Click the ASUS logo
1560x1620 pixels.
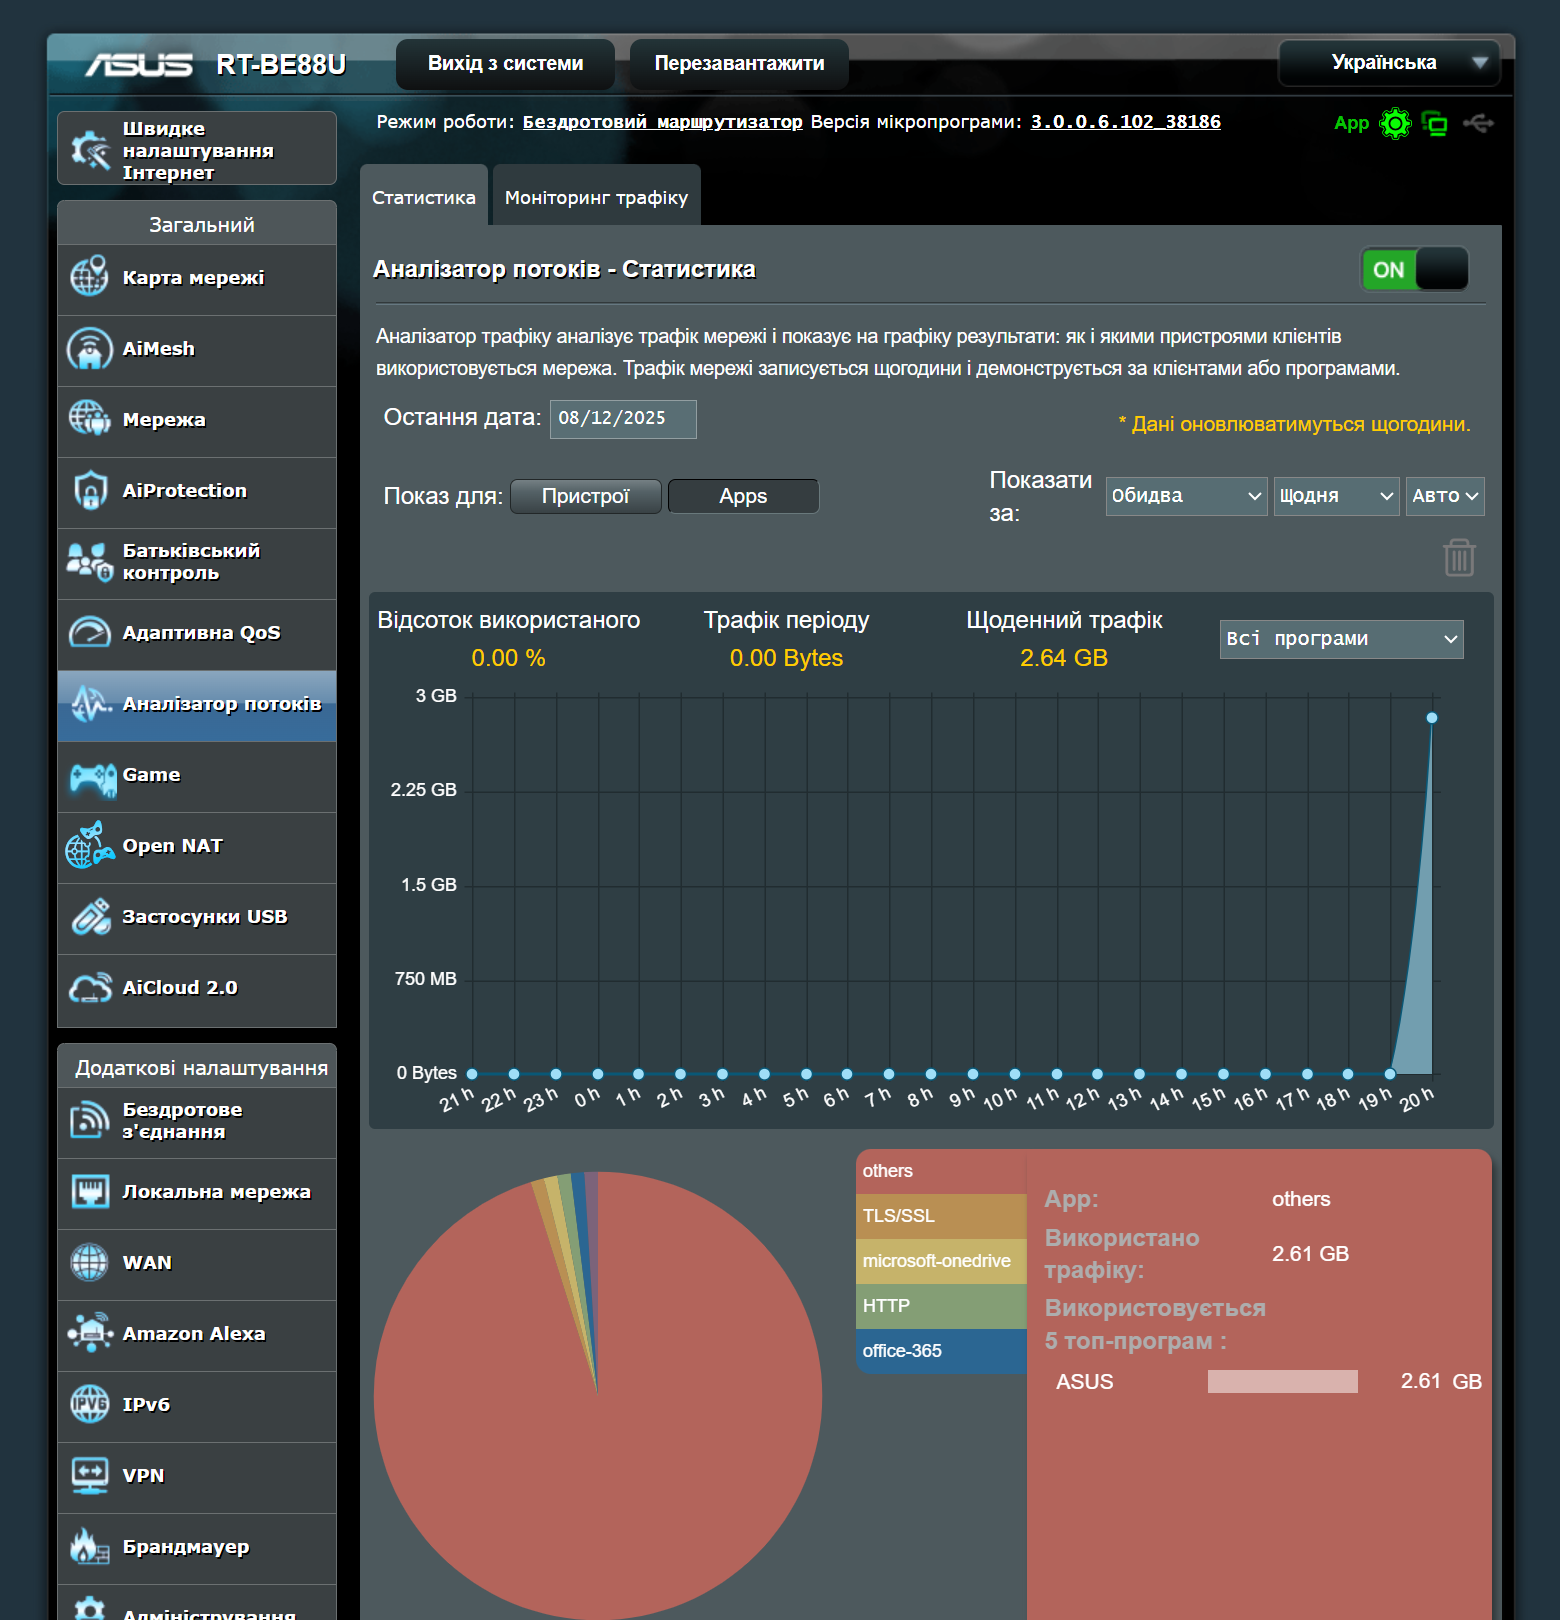tap(139, 65)
